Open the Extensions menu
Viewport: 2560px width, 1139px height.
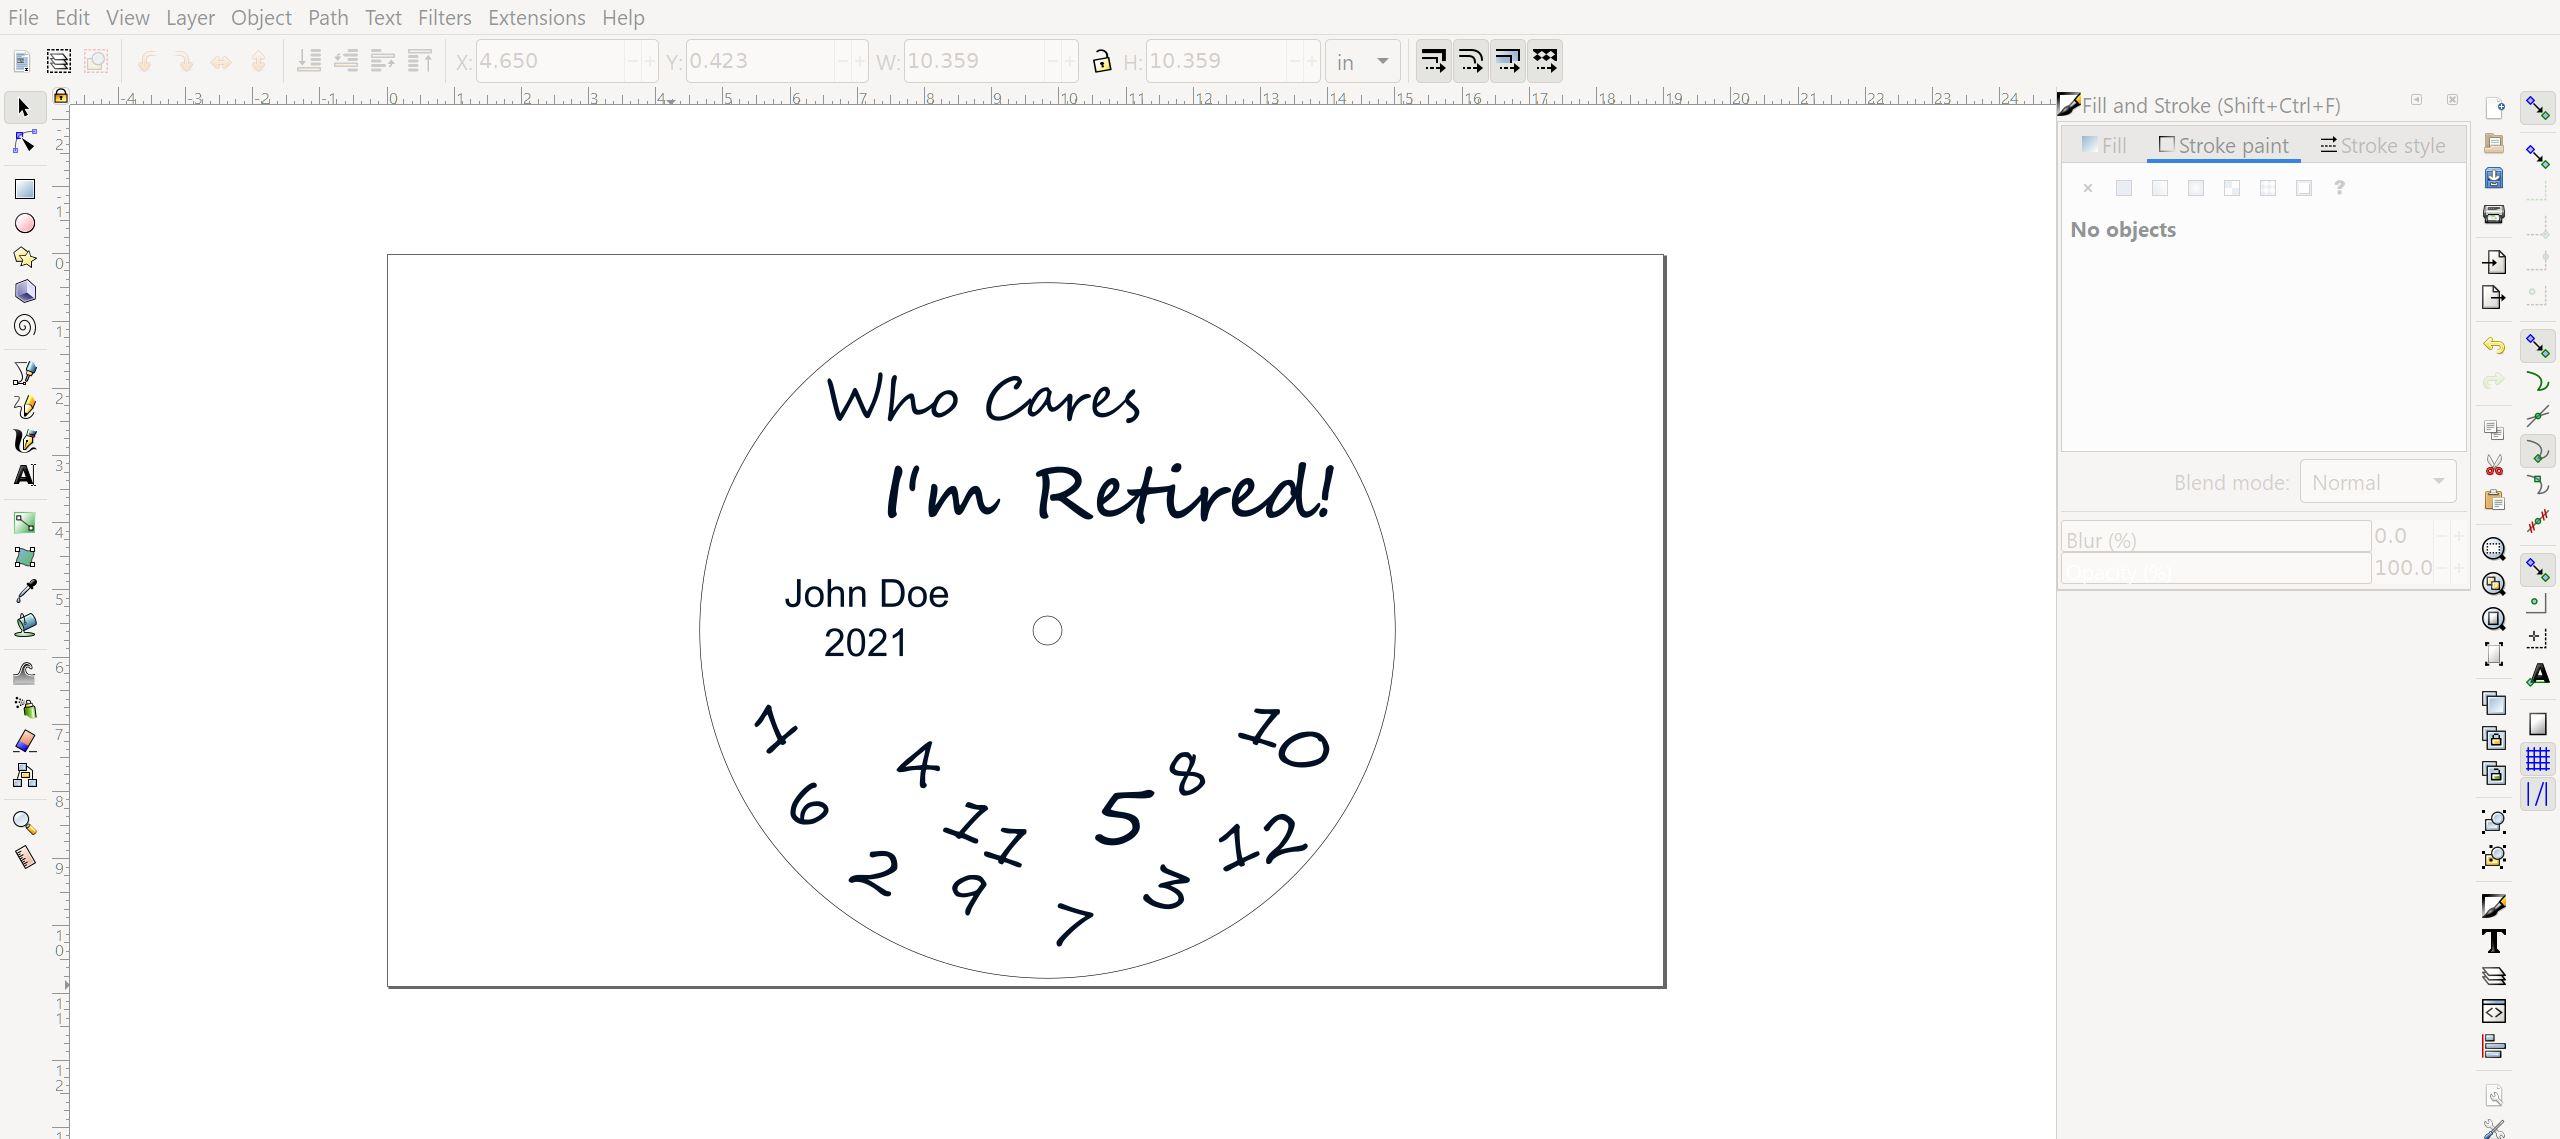pyautogui.click(x=536, y=18)
